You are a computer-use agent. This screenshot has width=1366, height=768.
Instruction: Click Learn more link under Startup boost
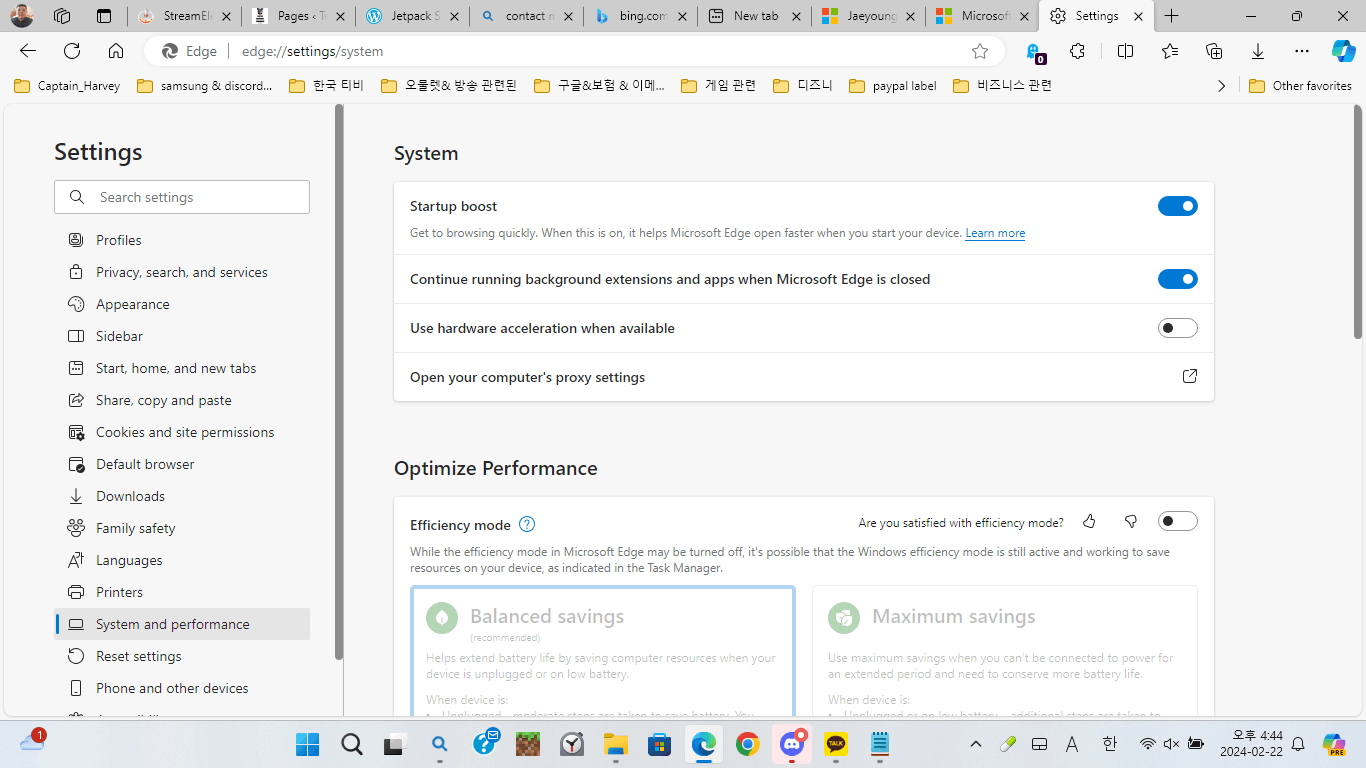(x=995, y=233)
